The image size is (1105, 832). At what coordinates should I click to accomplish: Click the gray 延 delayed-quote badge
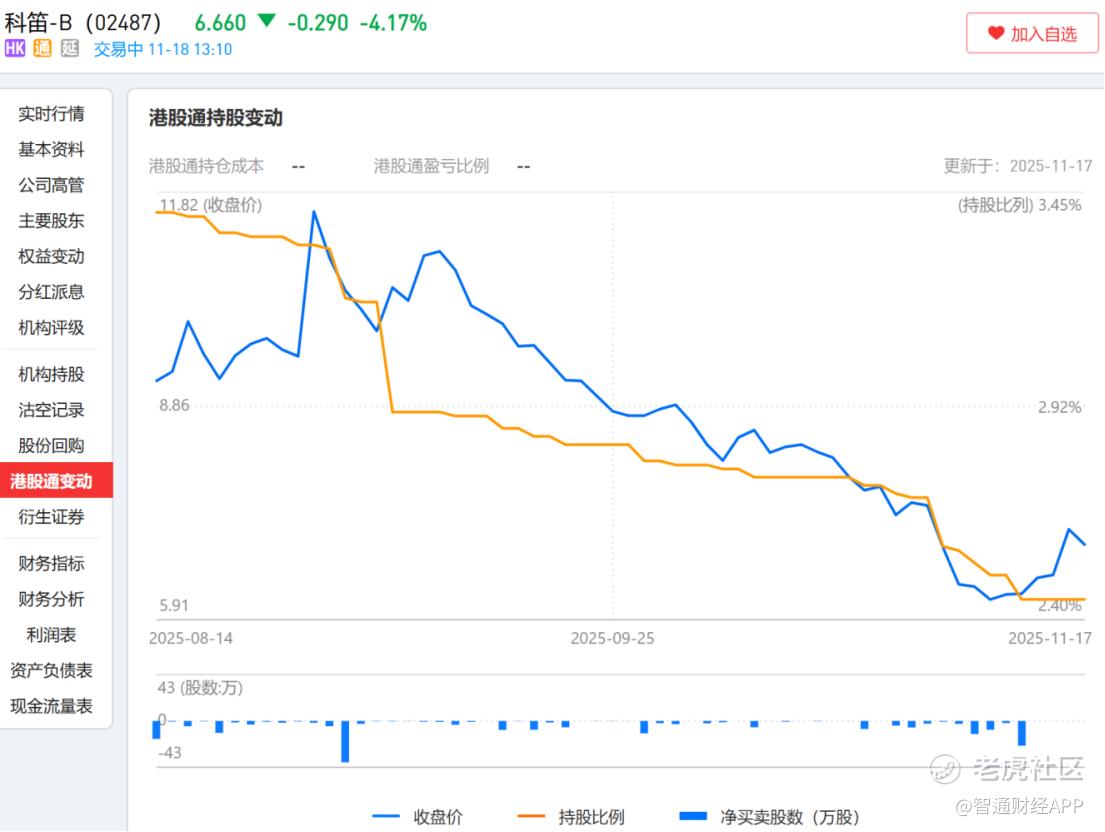69,48
